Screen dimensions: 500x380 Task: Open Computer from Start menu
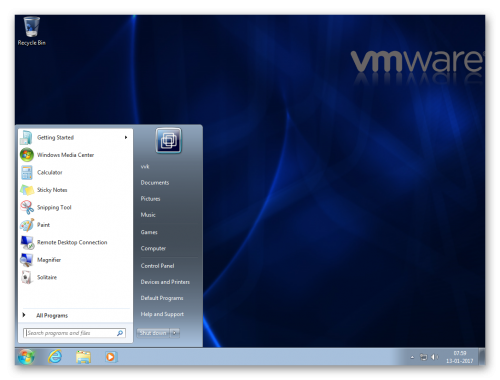point(153,248)
